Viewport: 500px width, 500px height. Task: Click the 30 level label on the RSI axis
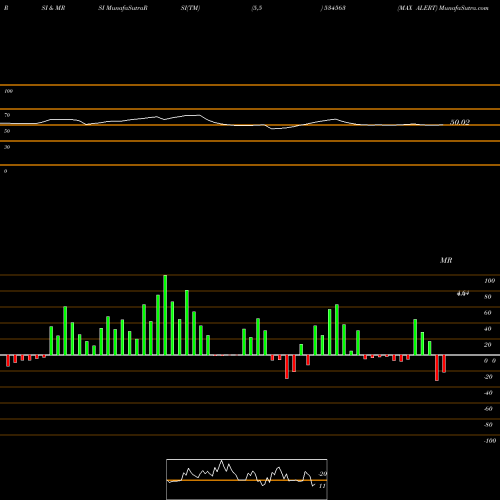(x=7, y=147)
